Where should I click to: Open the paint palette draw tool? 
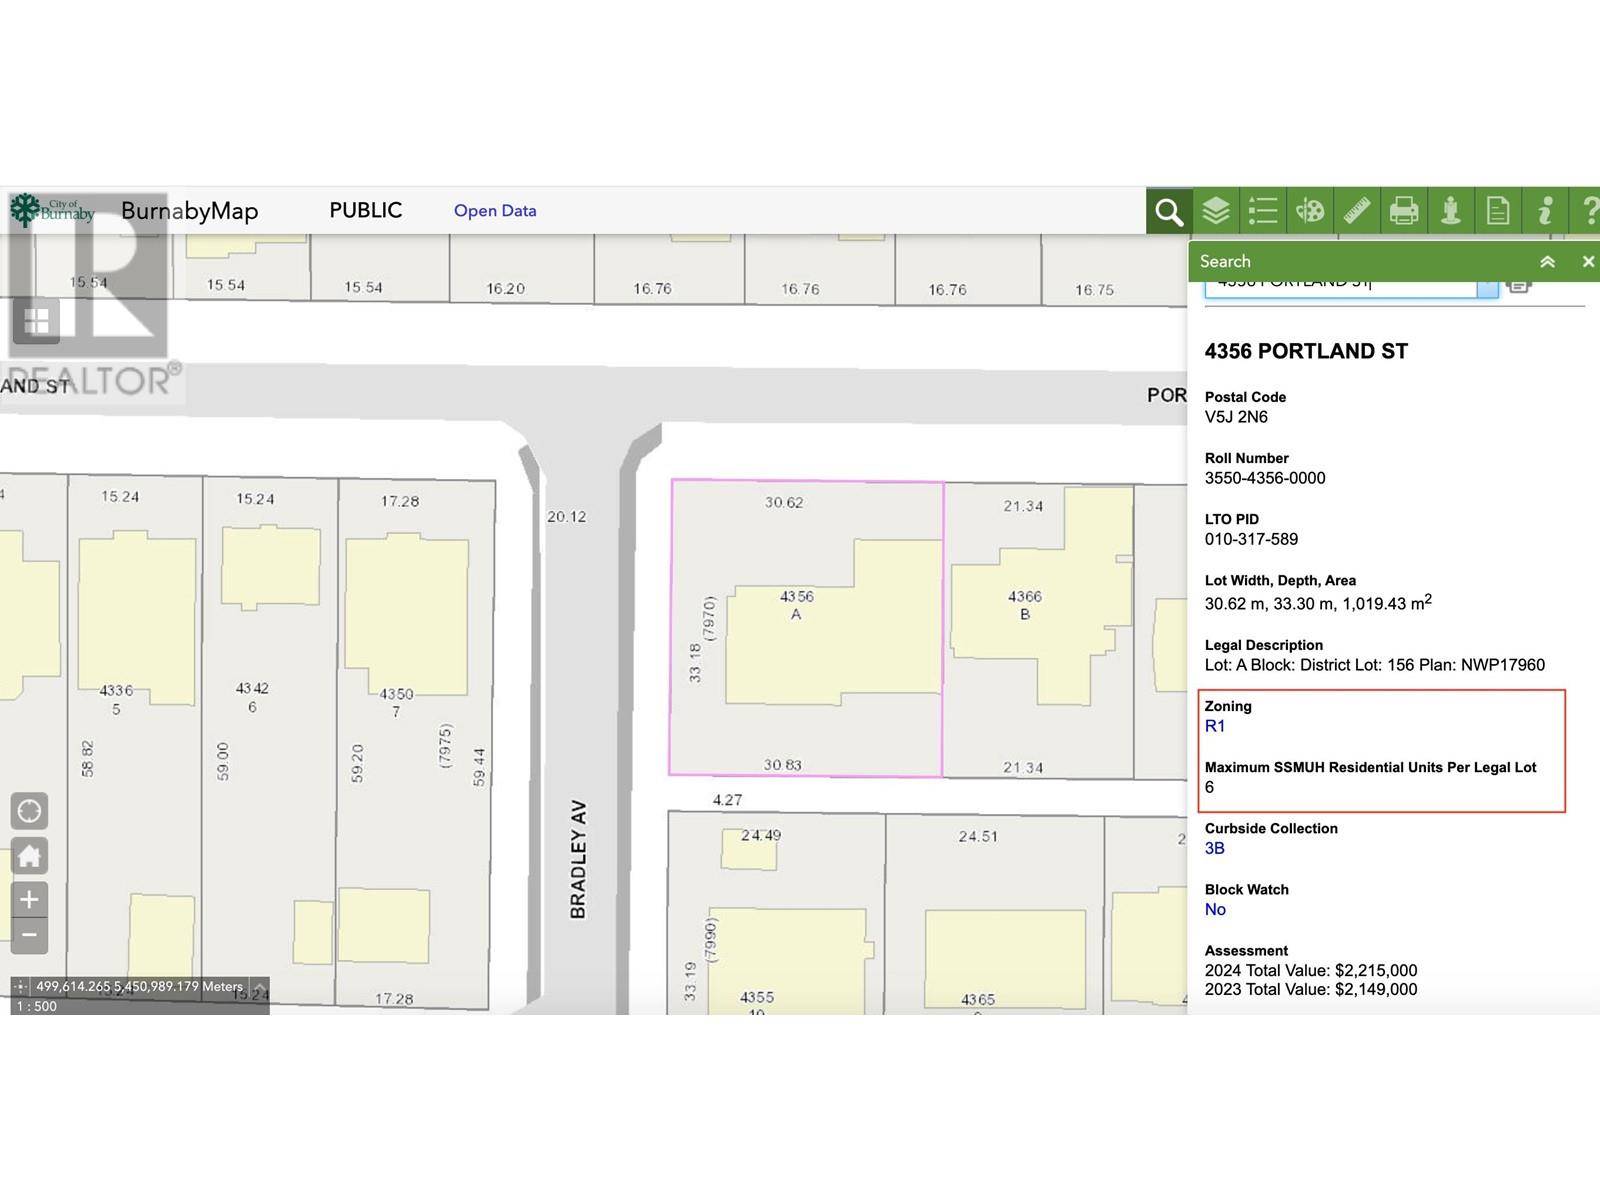click(x=1310, y=211)
